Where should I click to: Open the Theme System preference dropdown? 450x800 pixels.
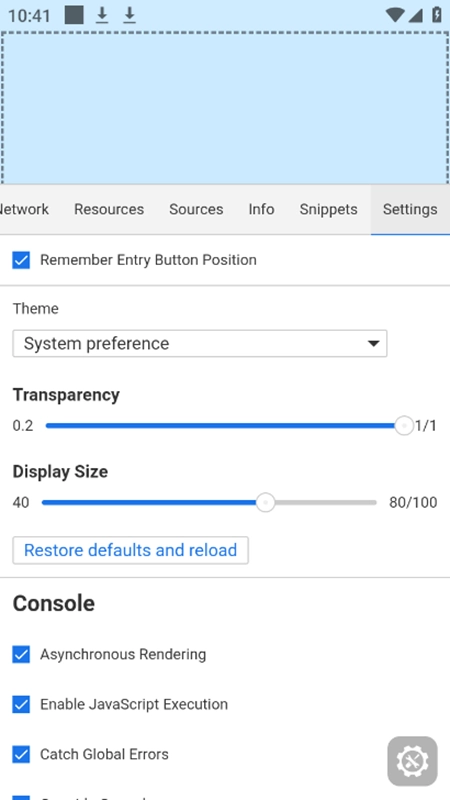click(199, 343)
